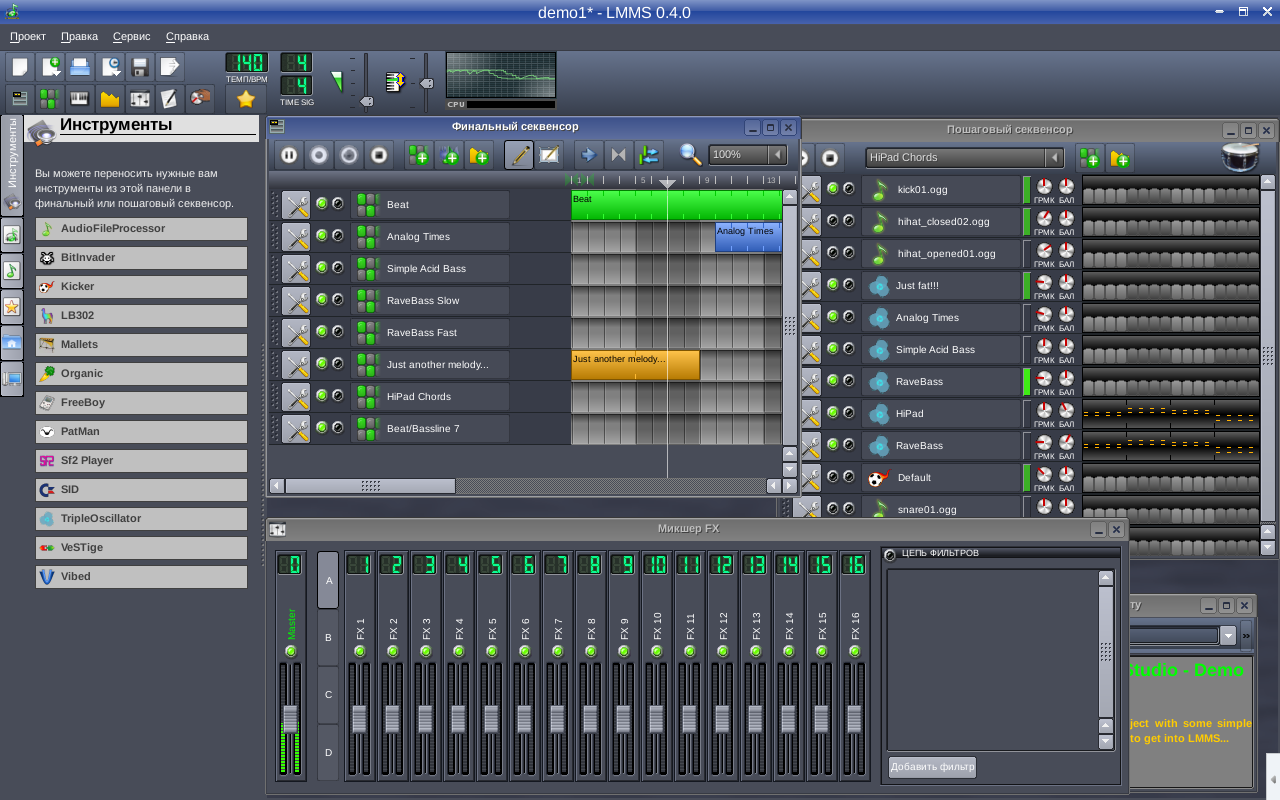Mute the kick01.ogg track LED
Viewport: 1280px width, 800px height.
click(832, 188)
